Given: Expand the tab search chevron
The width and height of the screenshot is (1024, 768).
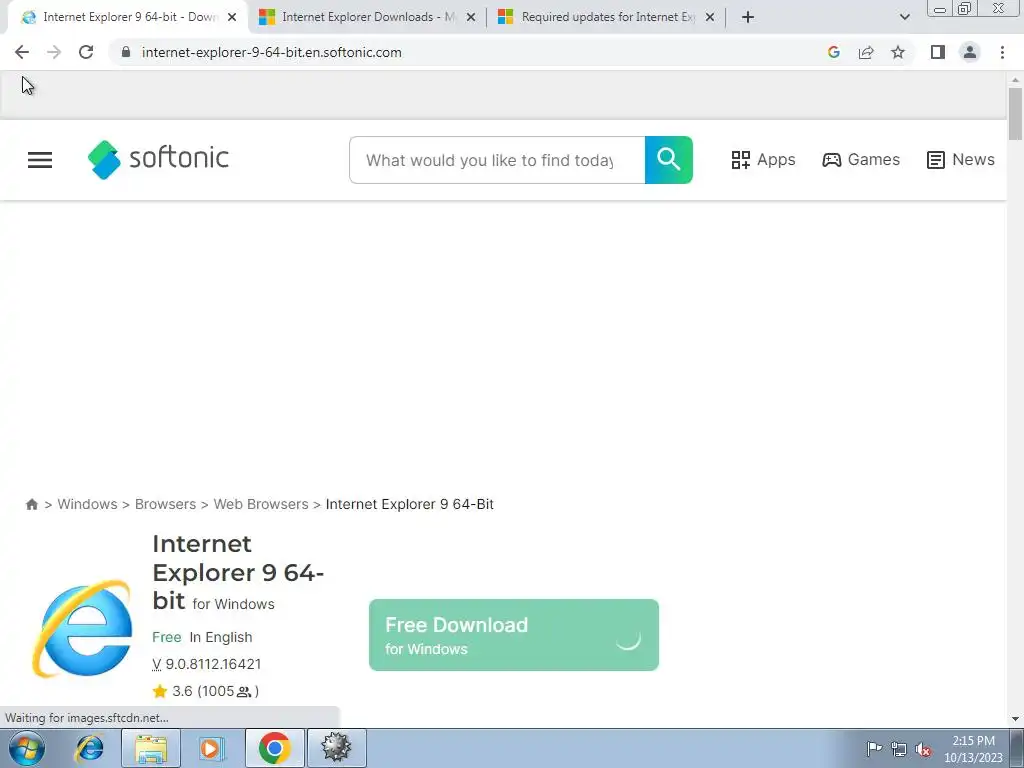Looking at the screenshot, I should [x=904, y=17].
